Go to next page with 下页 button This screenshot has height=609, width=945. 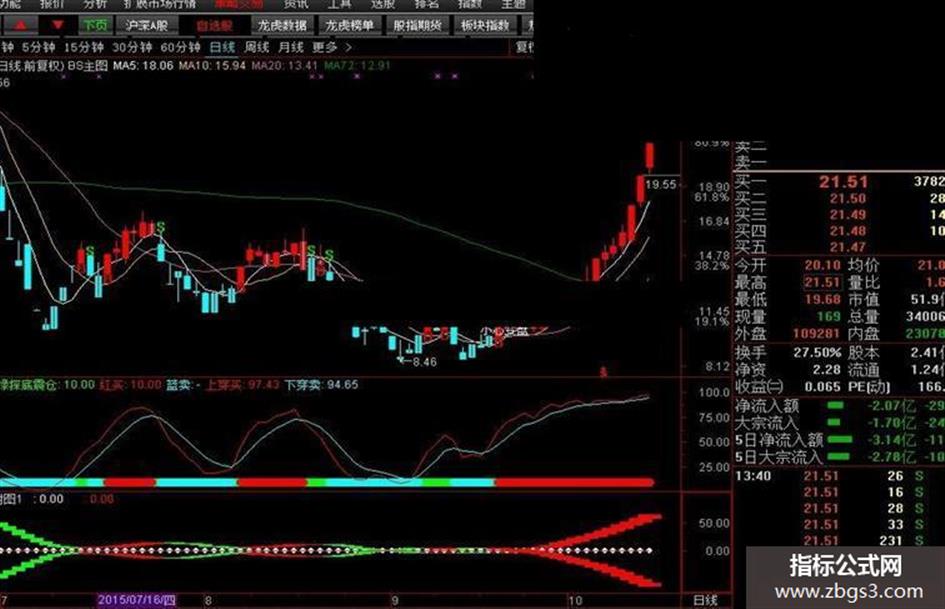95,25
